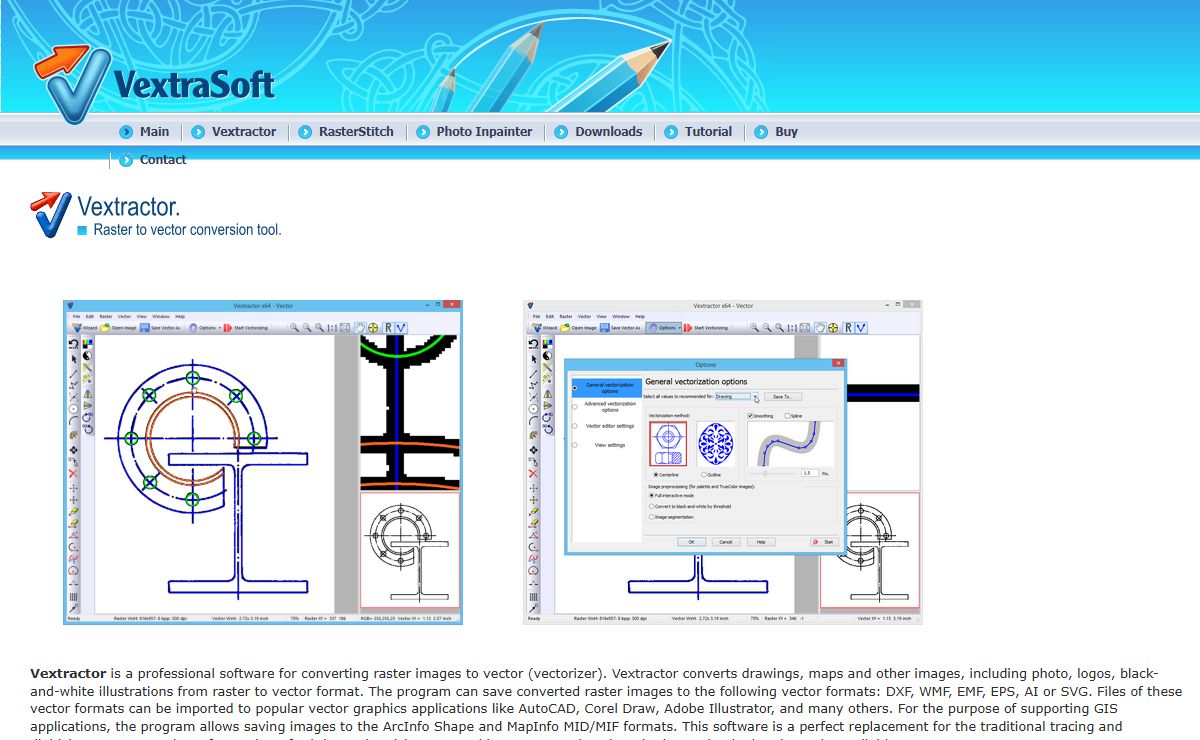The width and height of the screenshot is (1200, 740).
Task: Click the color palette icon in left screenshot
Action: 87,343
